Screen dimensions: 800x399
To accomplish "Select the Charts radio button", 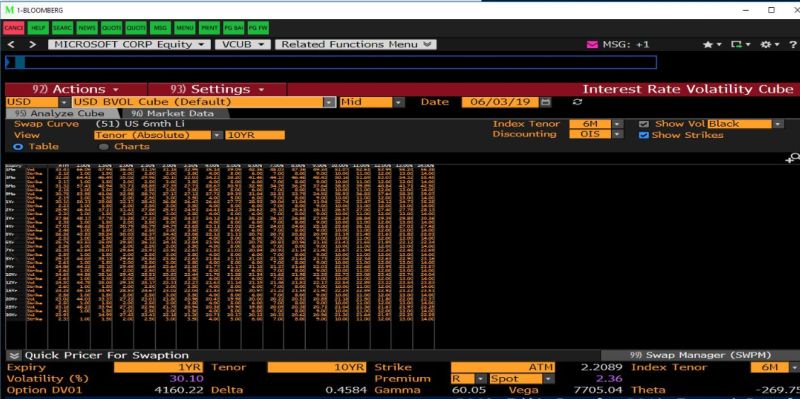I will click(x=104, y=147).
